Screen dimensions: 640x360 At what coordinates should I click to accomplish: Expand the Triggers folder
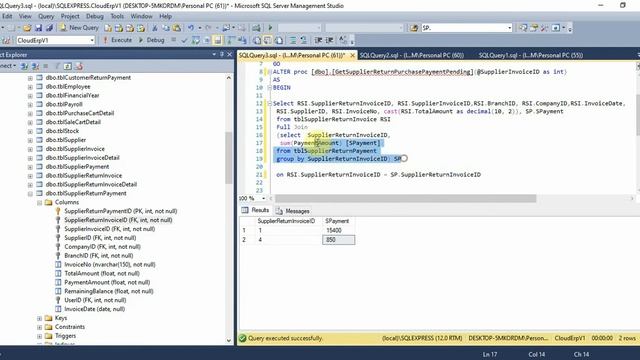coord(40,336)
